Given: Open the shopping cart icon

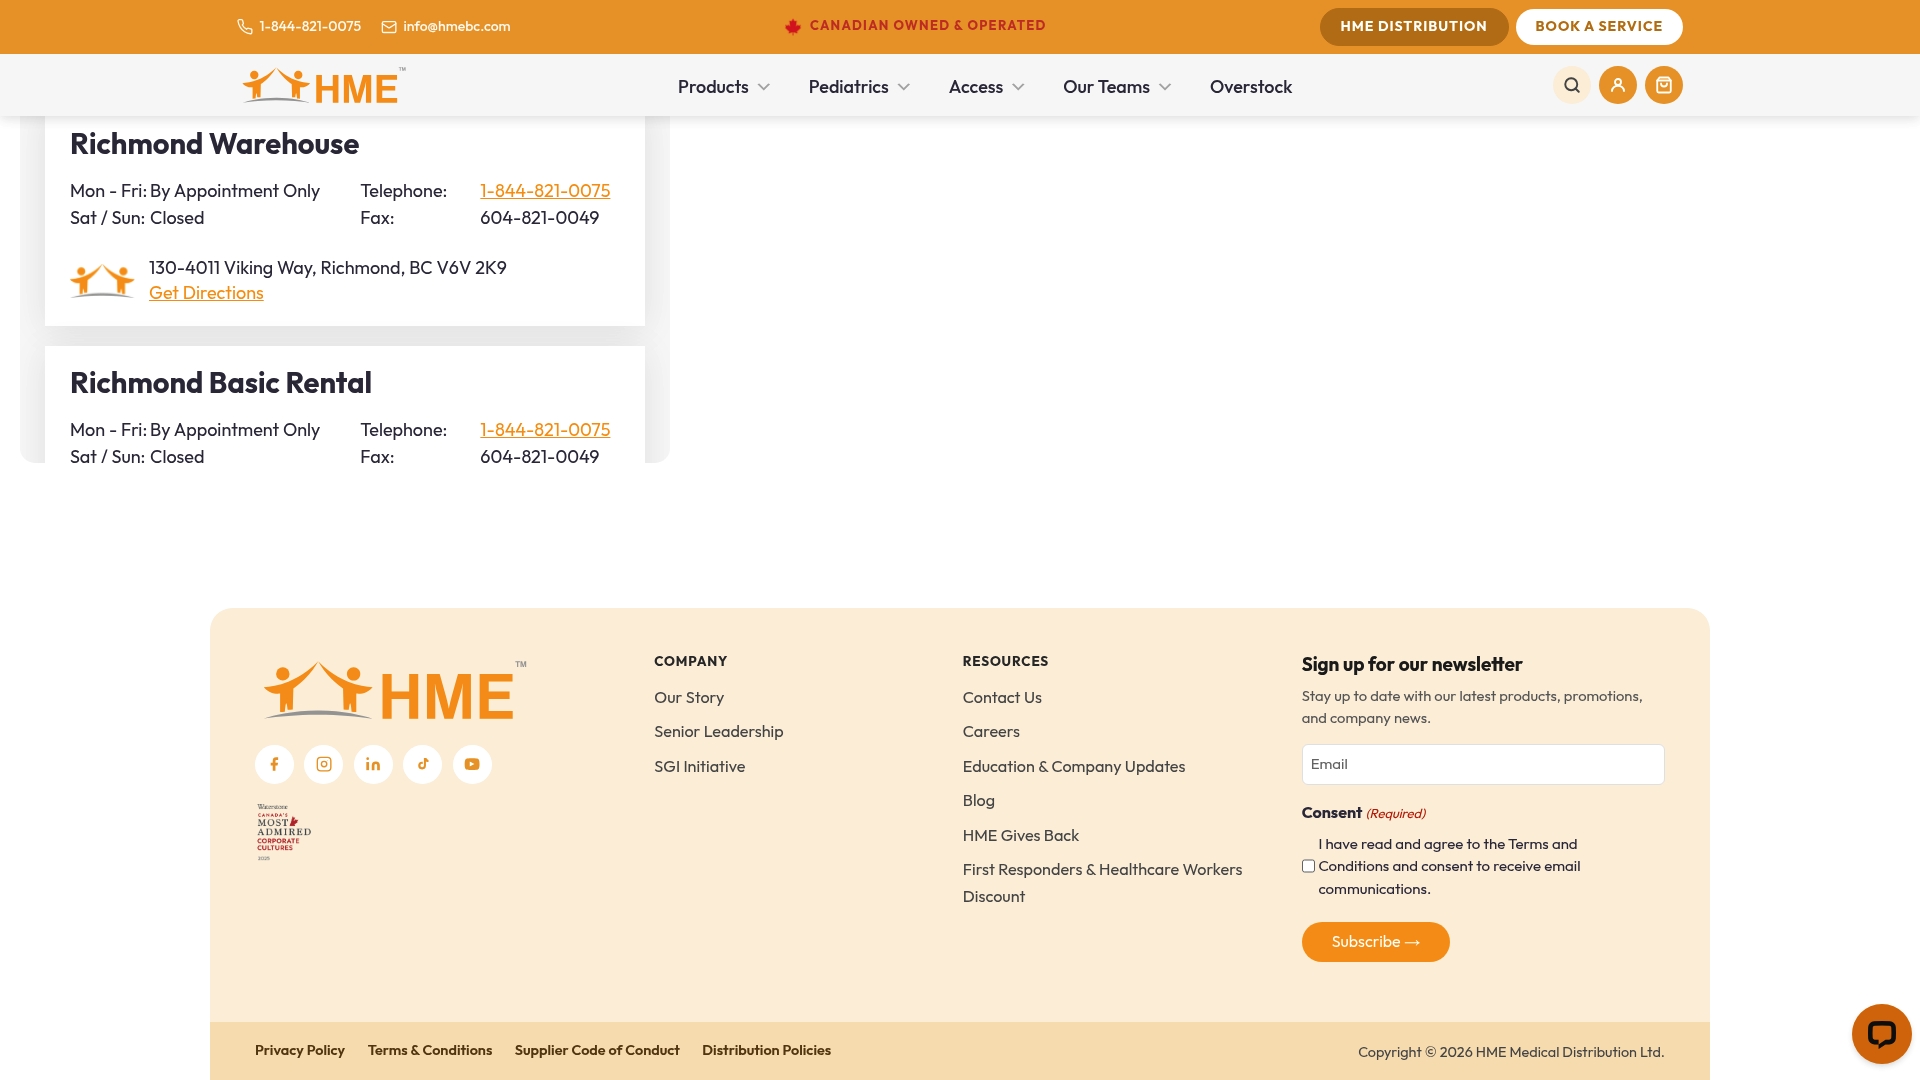Looking at the screenshot, I should tap(1664, 85).
